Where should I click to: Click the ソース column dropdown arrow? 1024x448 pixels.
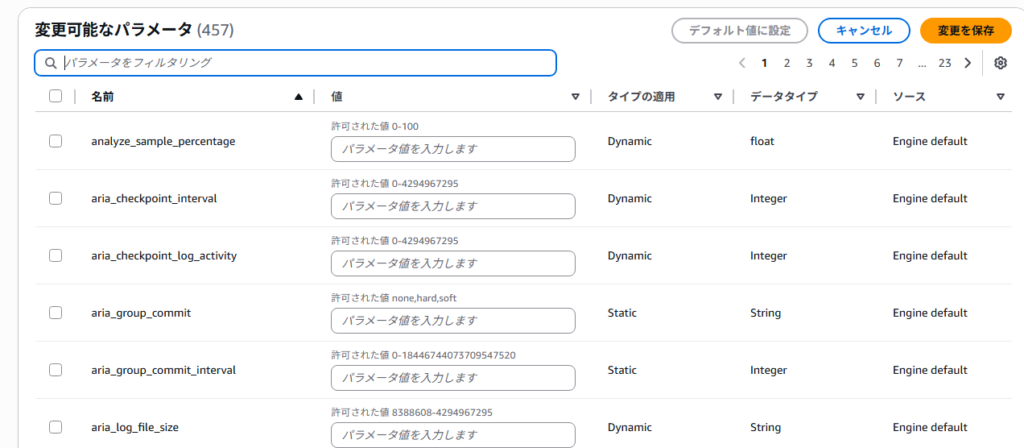(1000, 97)
